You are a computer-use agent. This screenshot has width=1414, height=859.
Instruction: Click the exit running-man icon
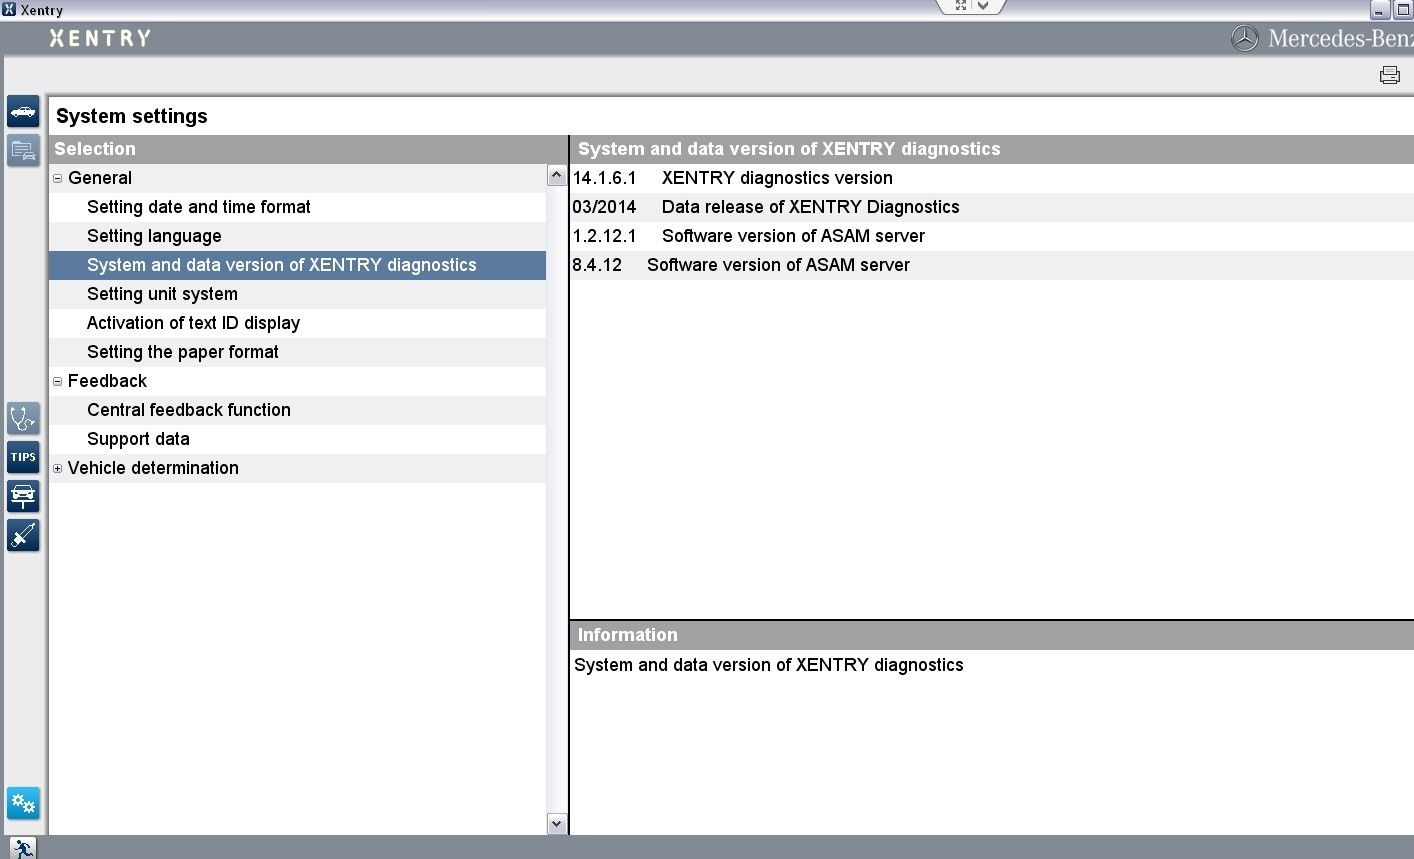coord(22,848)
